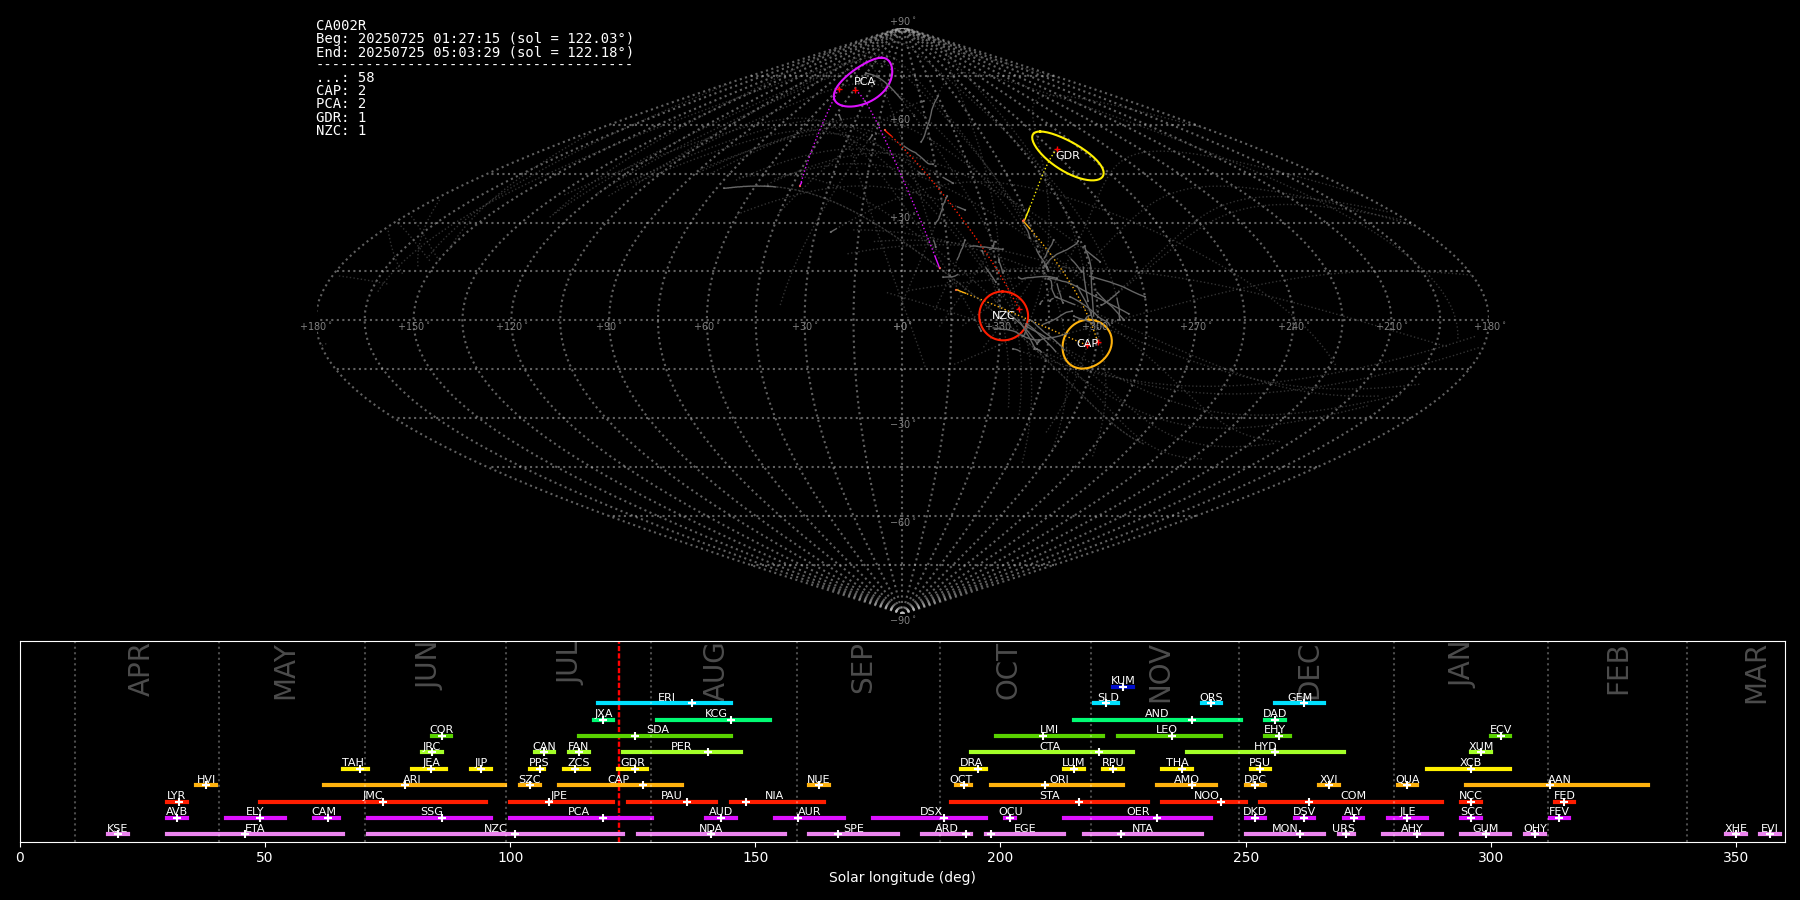Click the AUG month label
Viewport: 1800px width, 900px height.
pos(714,670)
